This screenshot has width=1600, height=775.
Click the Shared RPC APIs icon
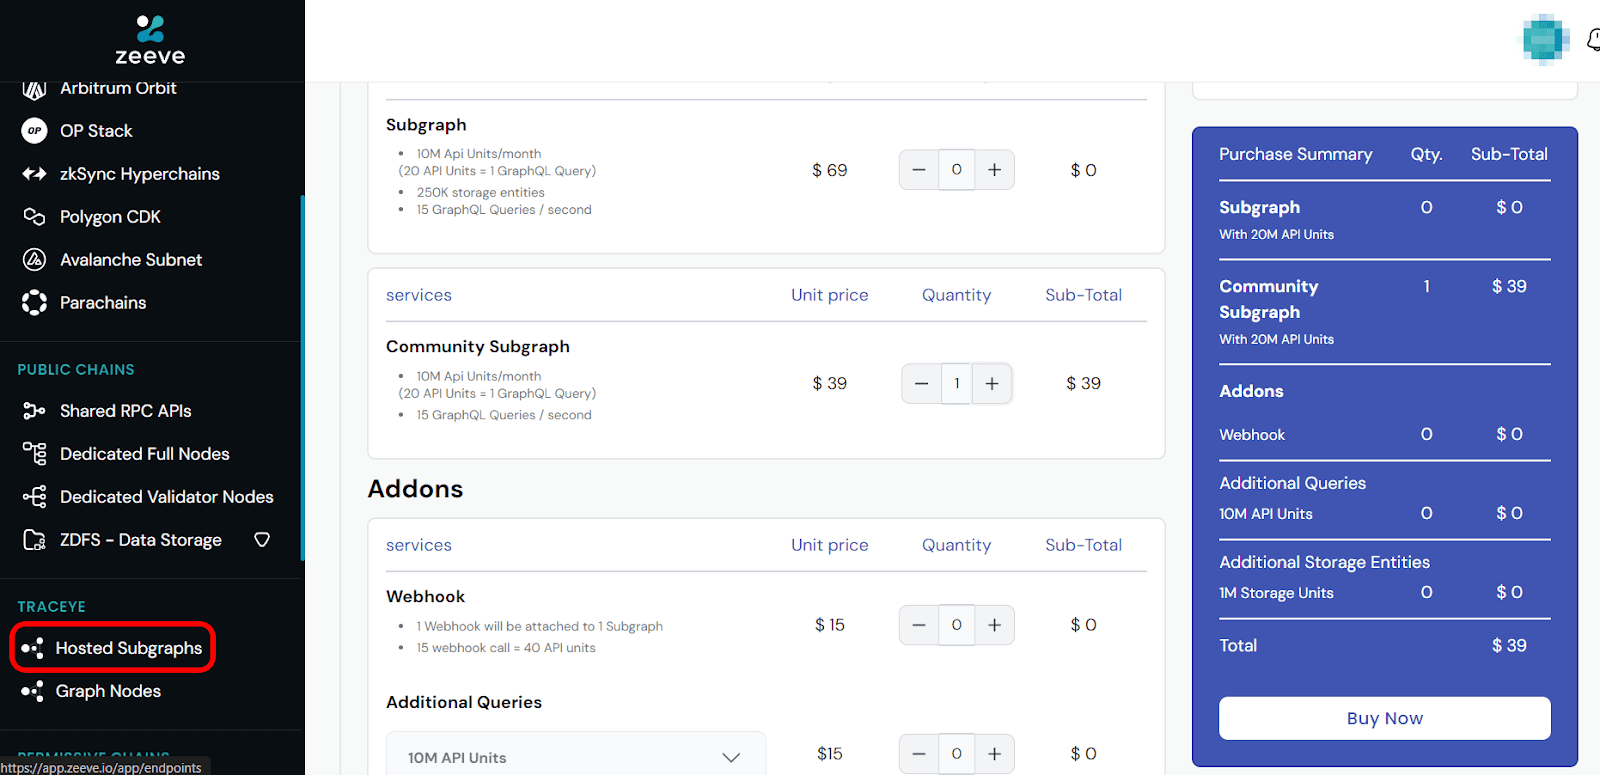coord(34,411)
